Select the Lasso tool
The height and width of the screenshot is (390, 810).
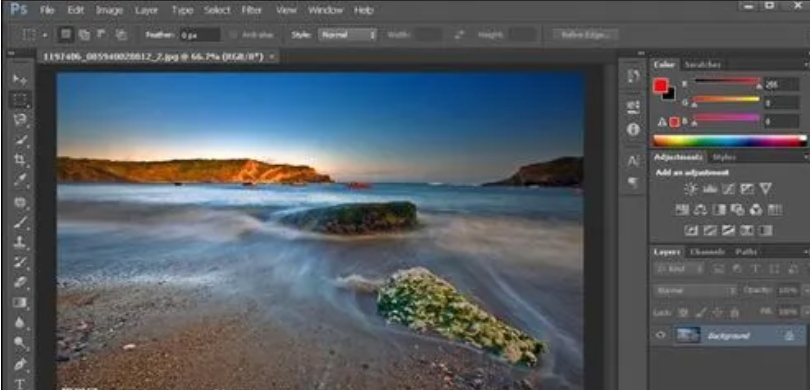pos(20,120)
